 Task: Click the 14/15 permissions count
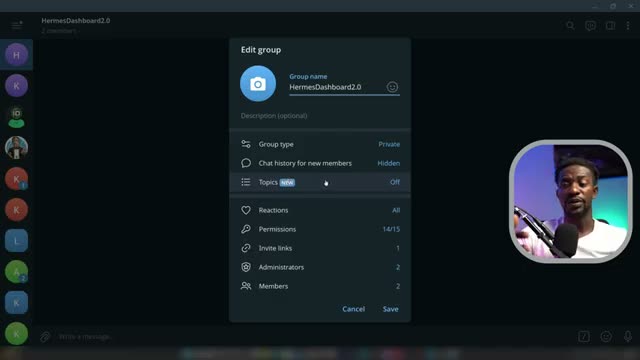[391, 229]
